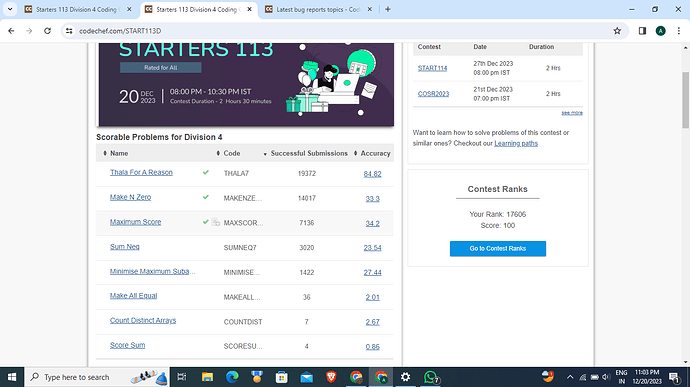Click the solved checkmark for Make N Zero
Viewport: 690px width, 387px height.
tap(206, 197)
